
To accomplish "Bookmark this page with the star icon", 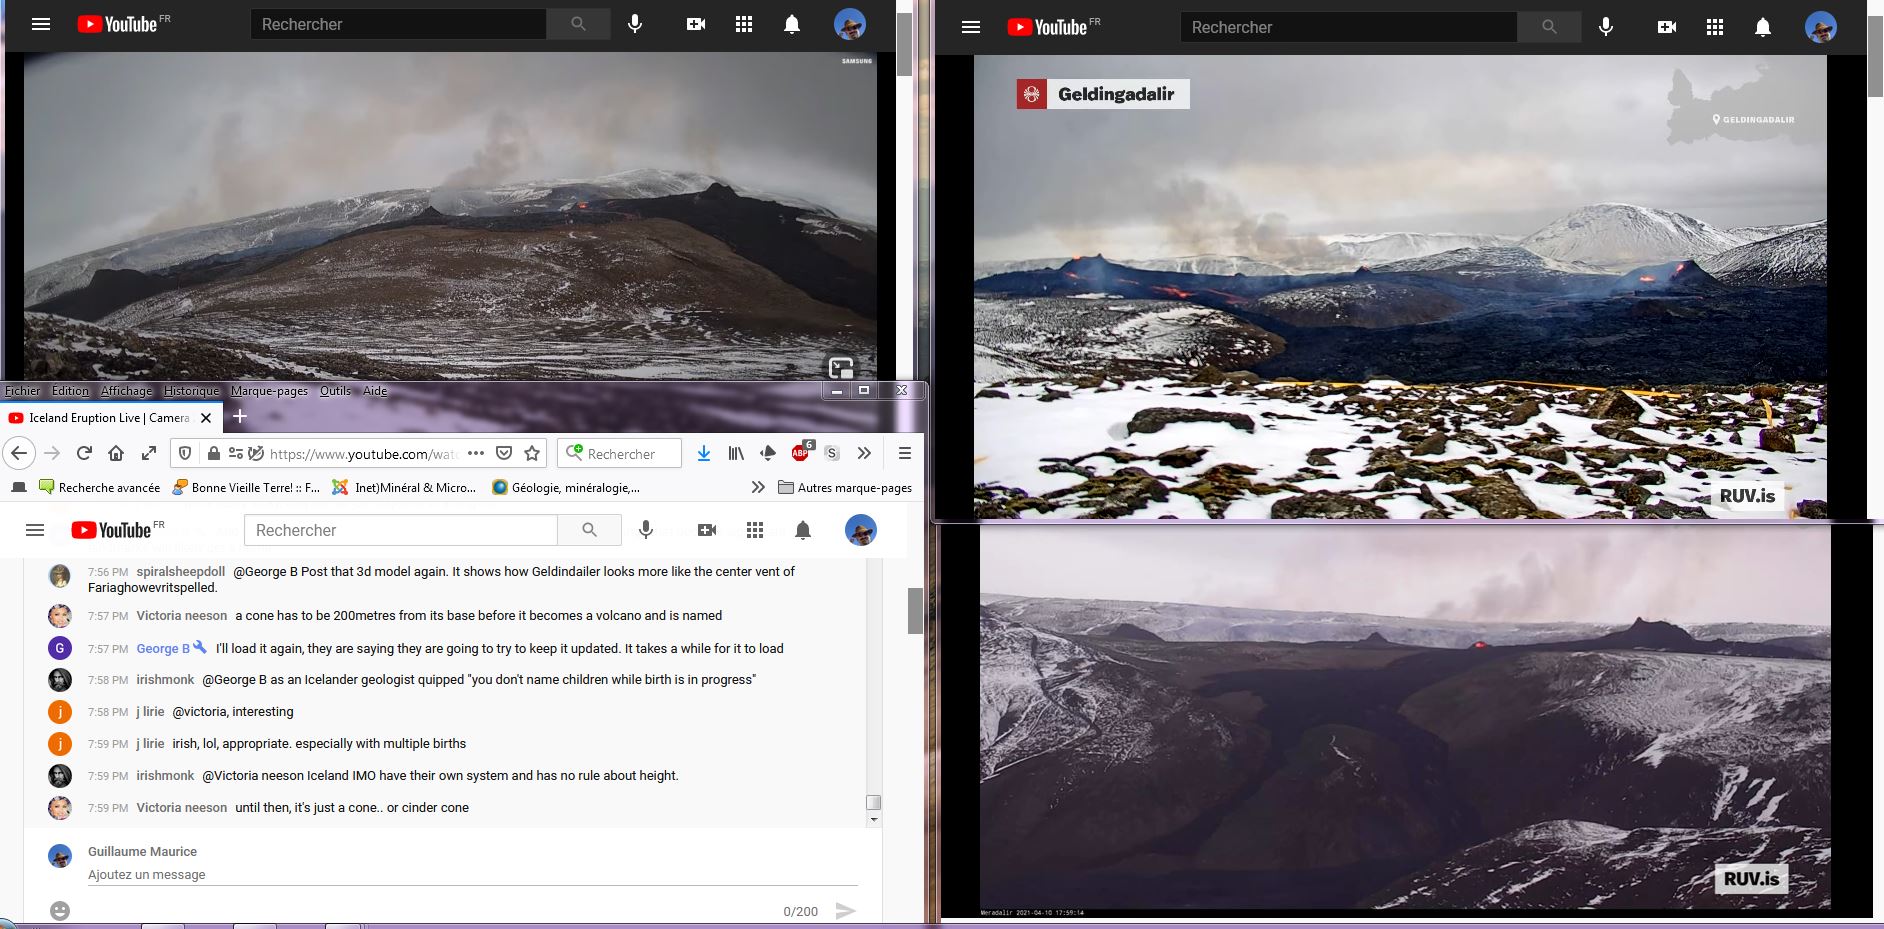I will 532,453.
